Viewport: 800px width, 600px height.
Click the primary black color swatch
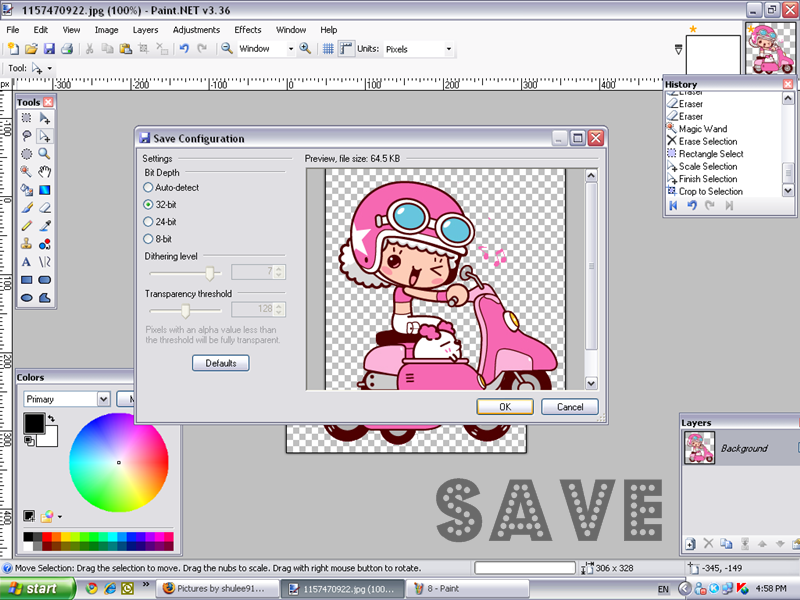pyautogui.click(x=34, y=424)
